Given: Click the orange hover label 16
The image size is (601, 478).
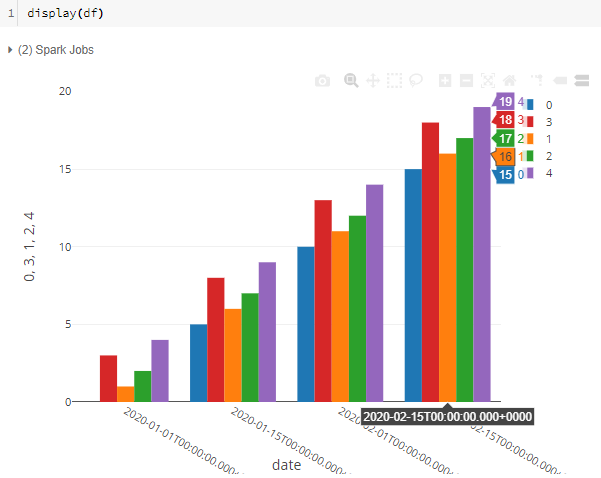Looking at the screenshot, I should point(503,156).
